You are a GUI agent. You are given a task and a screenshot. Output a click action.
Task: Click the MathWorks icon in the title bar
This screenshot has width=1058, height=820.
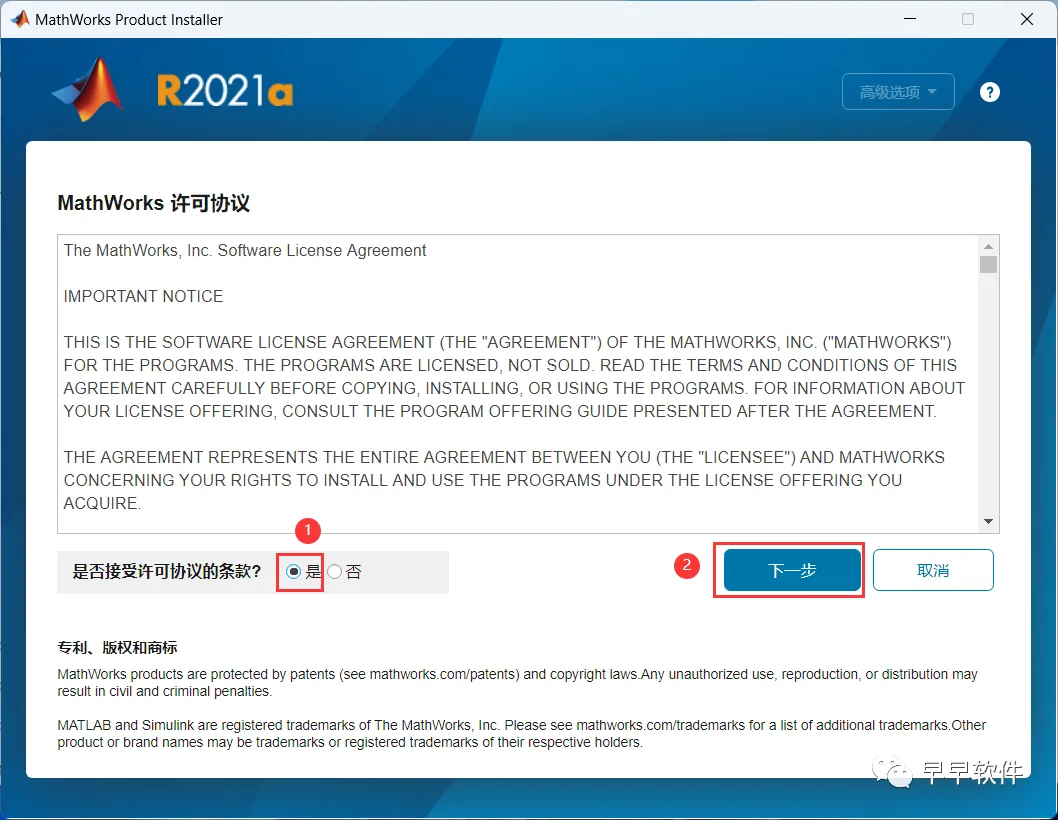pyautogui.click(x=20, y=19)
